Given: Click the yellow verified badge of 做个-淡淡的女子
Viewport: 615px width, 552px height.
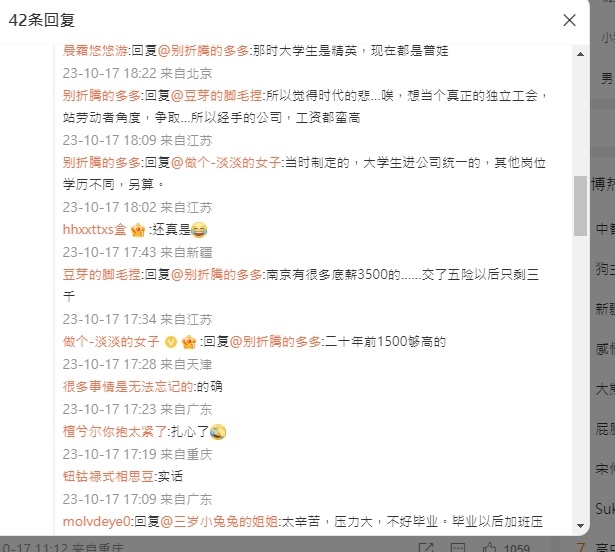Looking at the screenshot, I should tap(171, 342).
